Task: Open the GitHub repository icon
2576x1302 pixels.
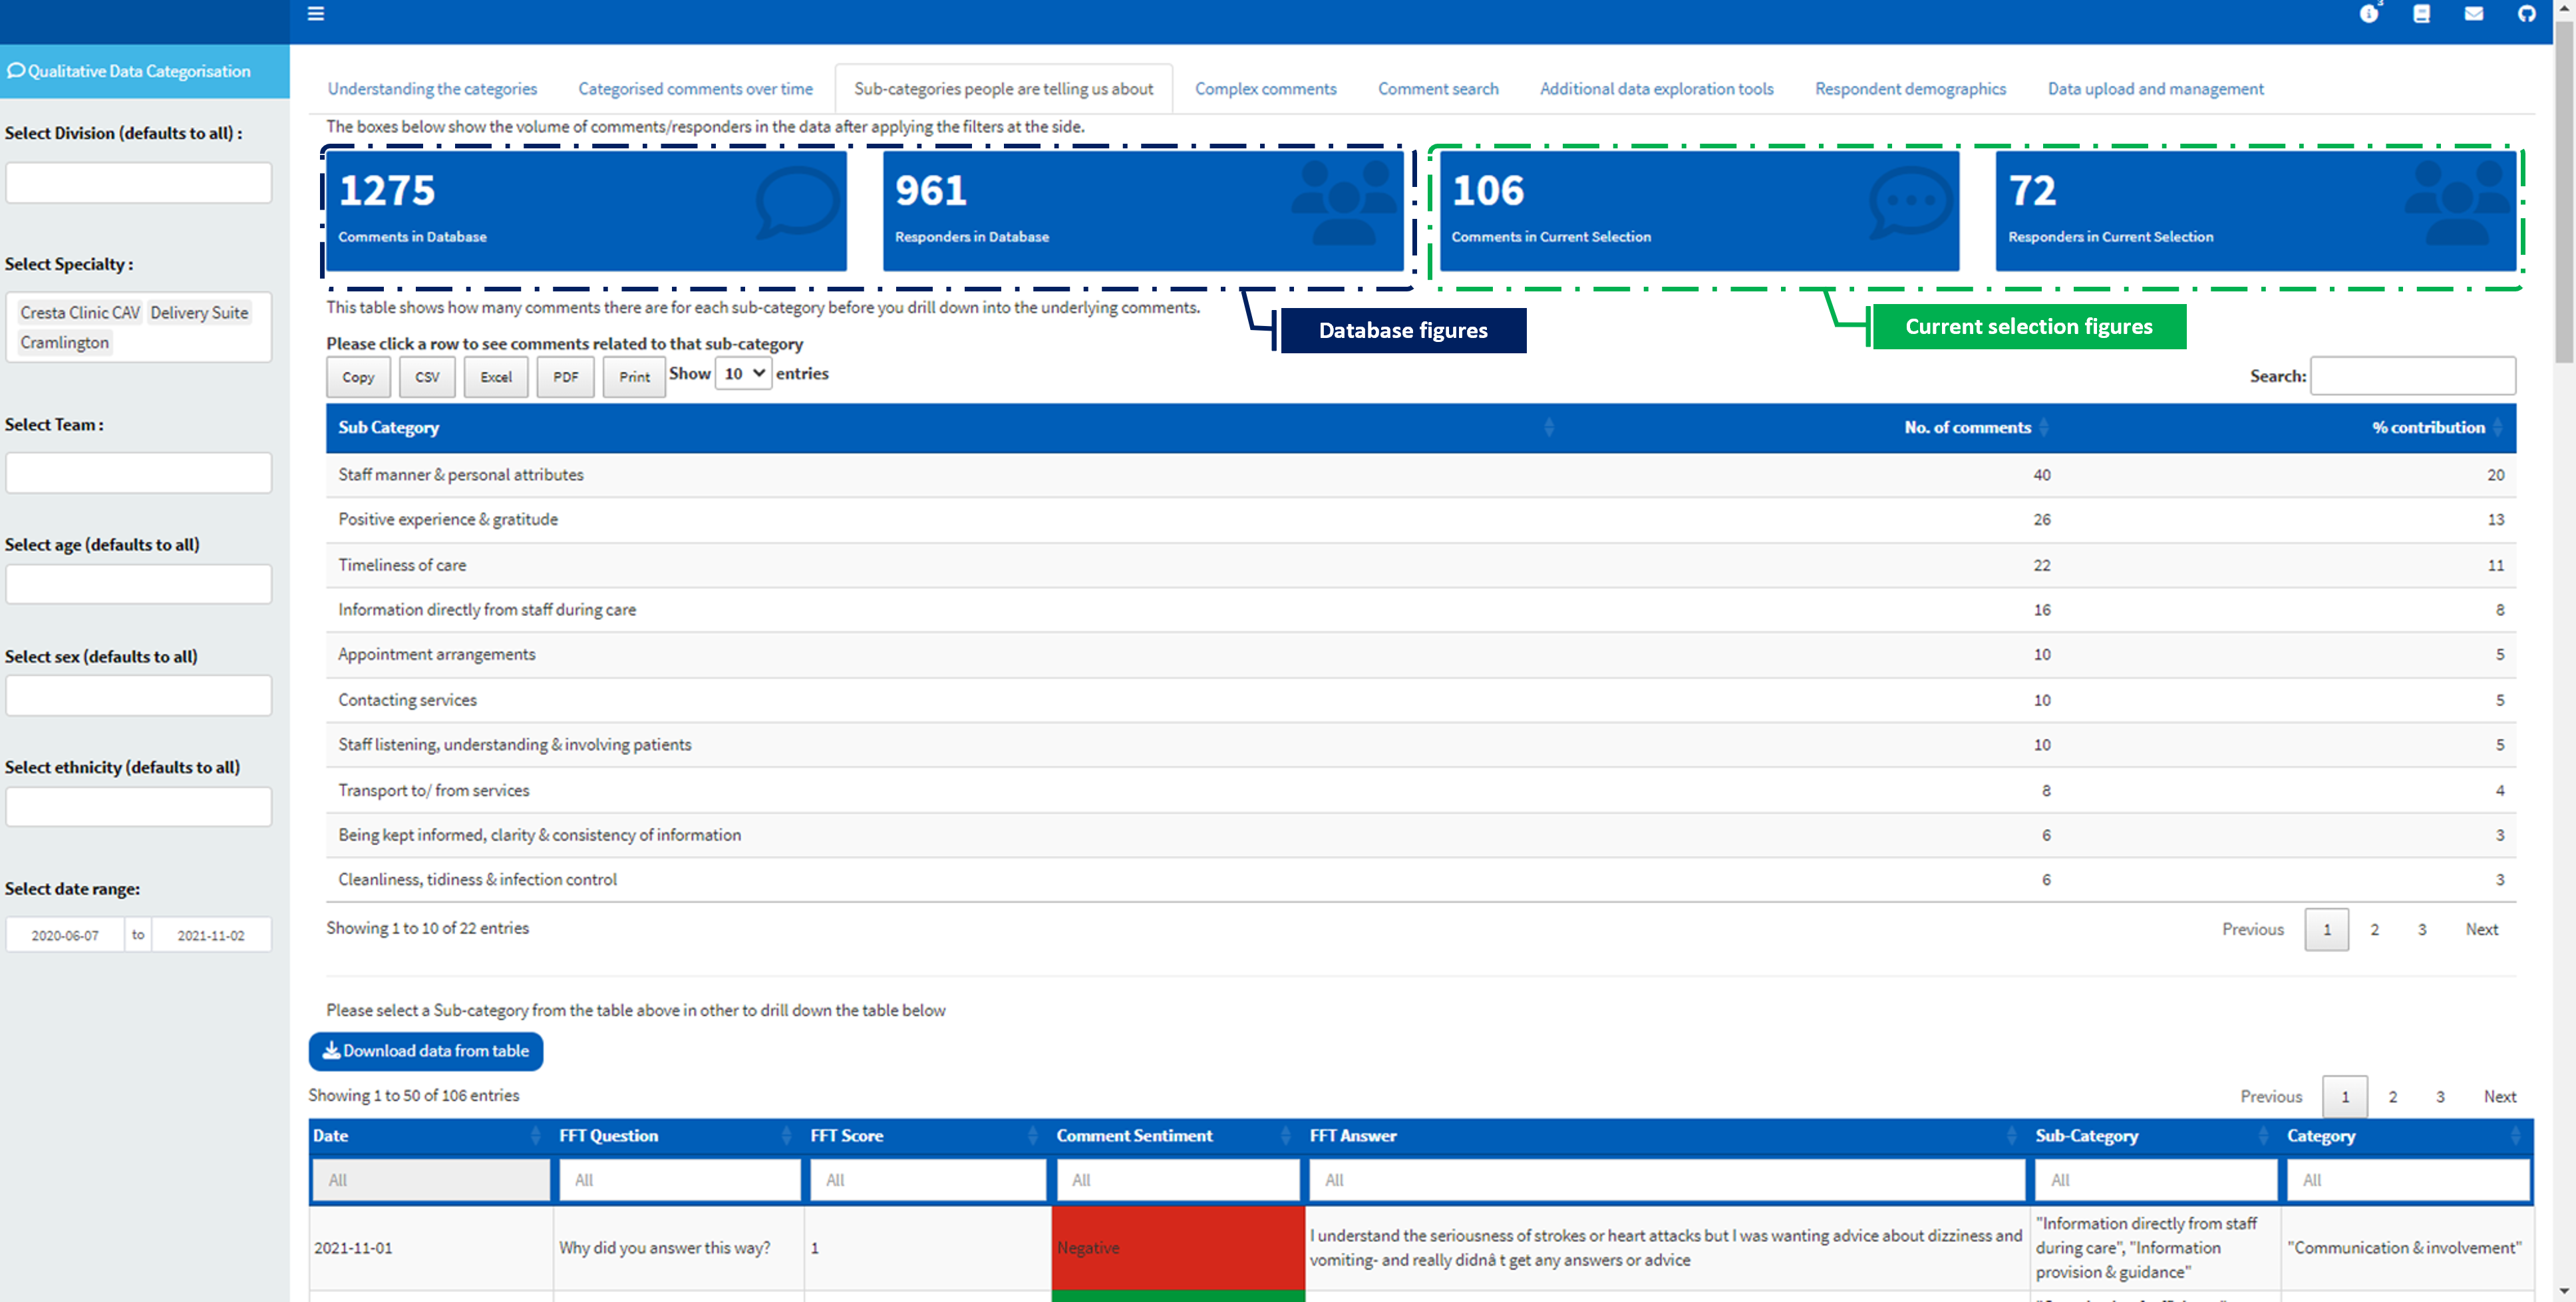Action: [2526, 14]
